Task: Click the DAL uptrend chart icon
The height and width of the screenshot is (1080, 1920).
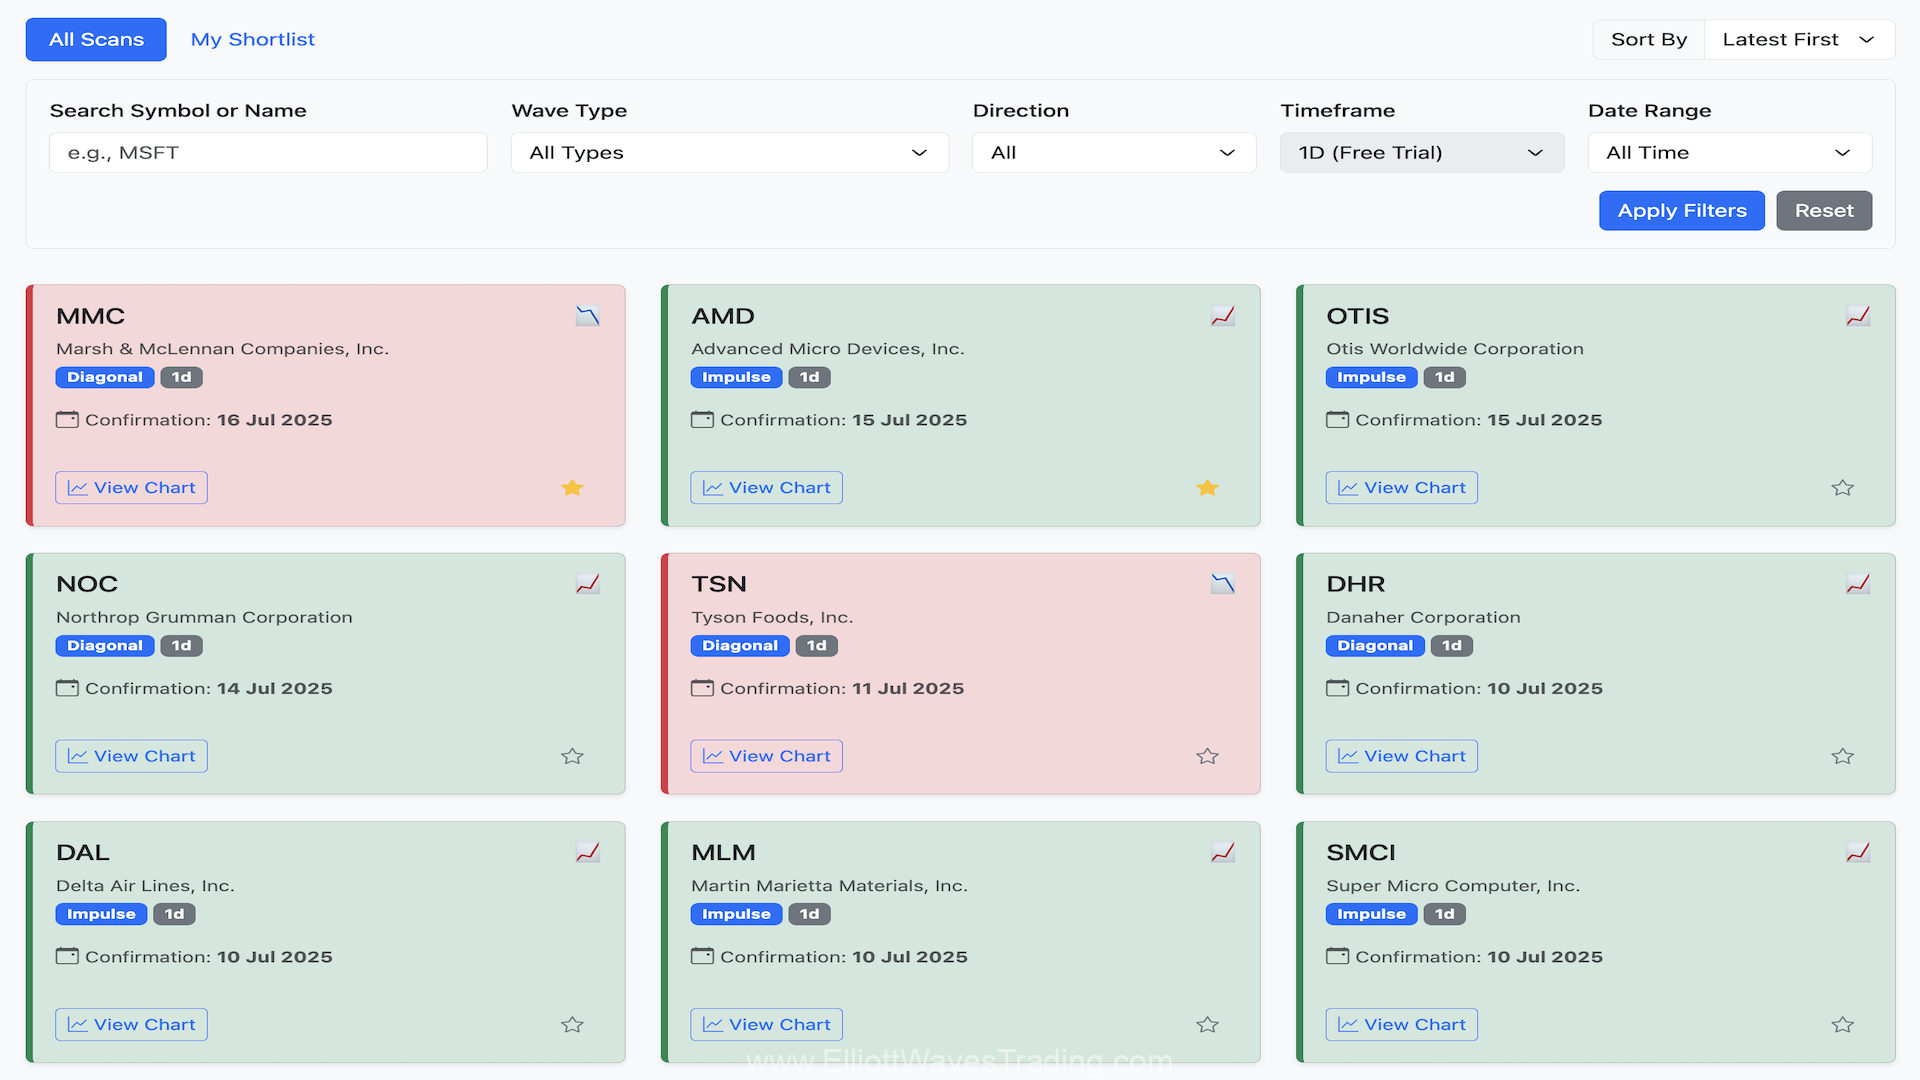Action: [x=587, y=852]
